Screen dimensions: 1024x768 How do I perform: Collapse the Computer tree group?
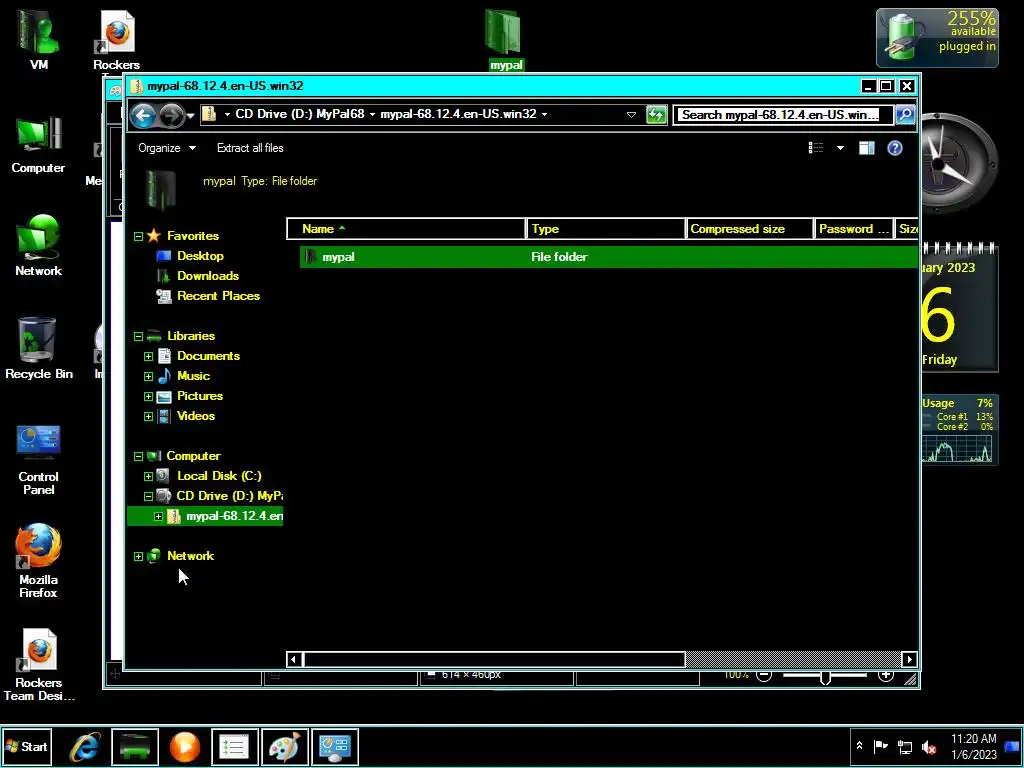[x=138, y=456]
